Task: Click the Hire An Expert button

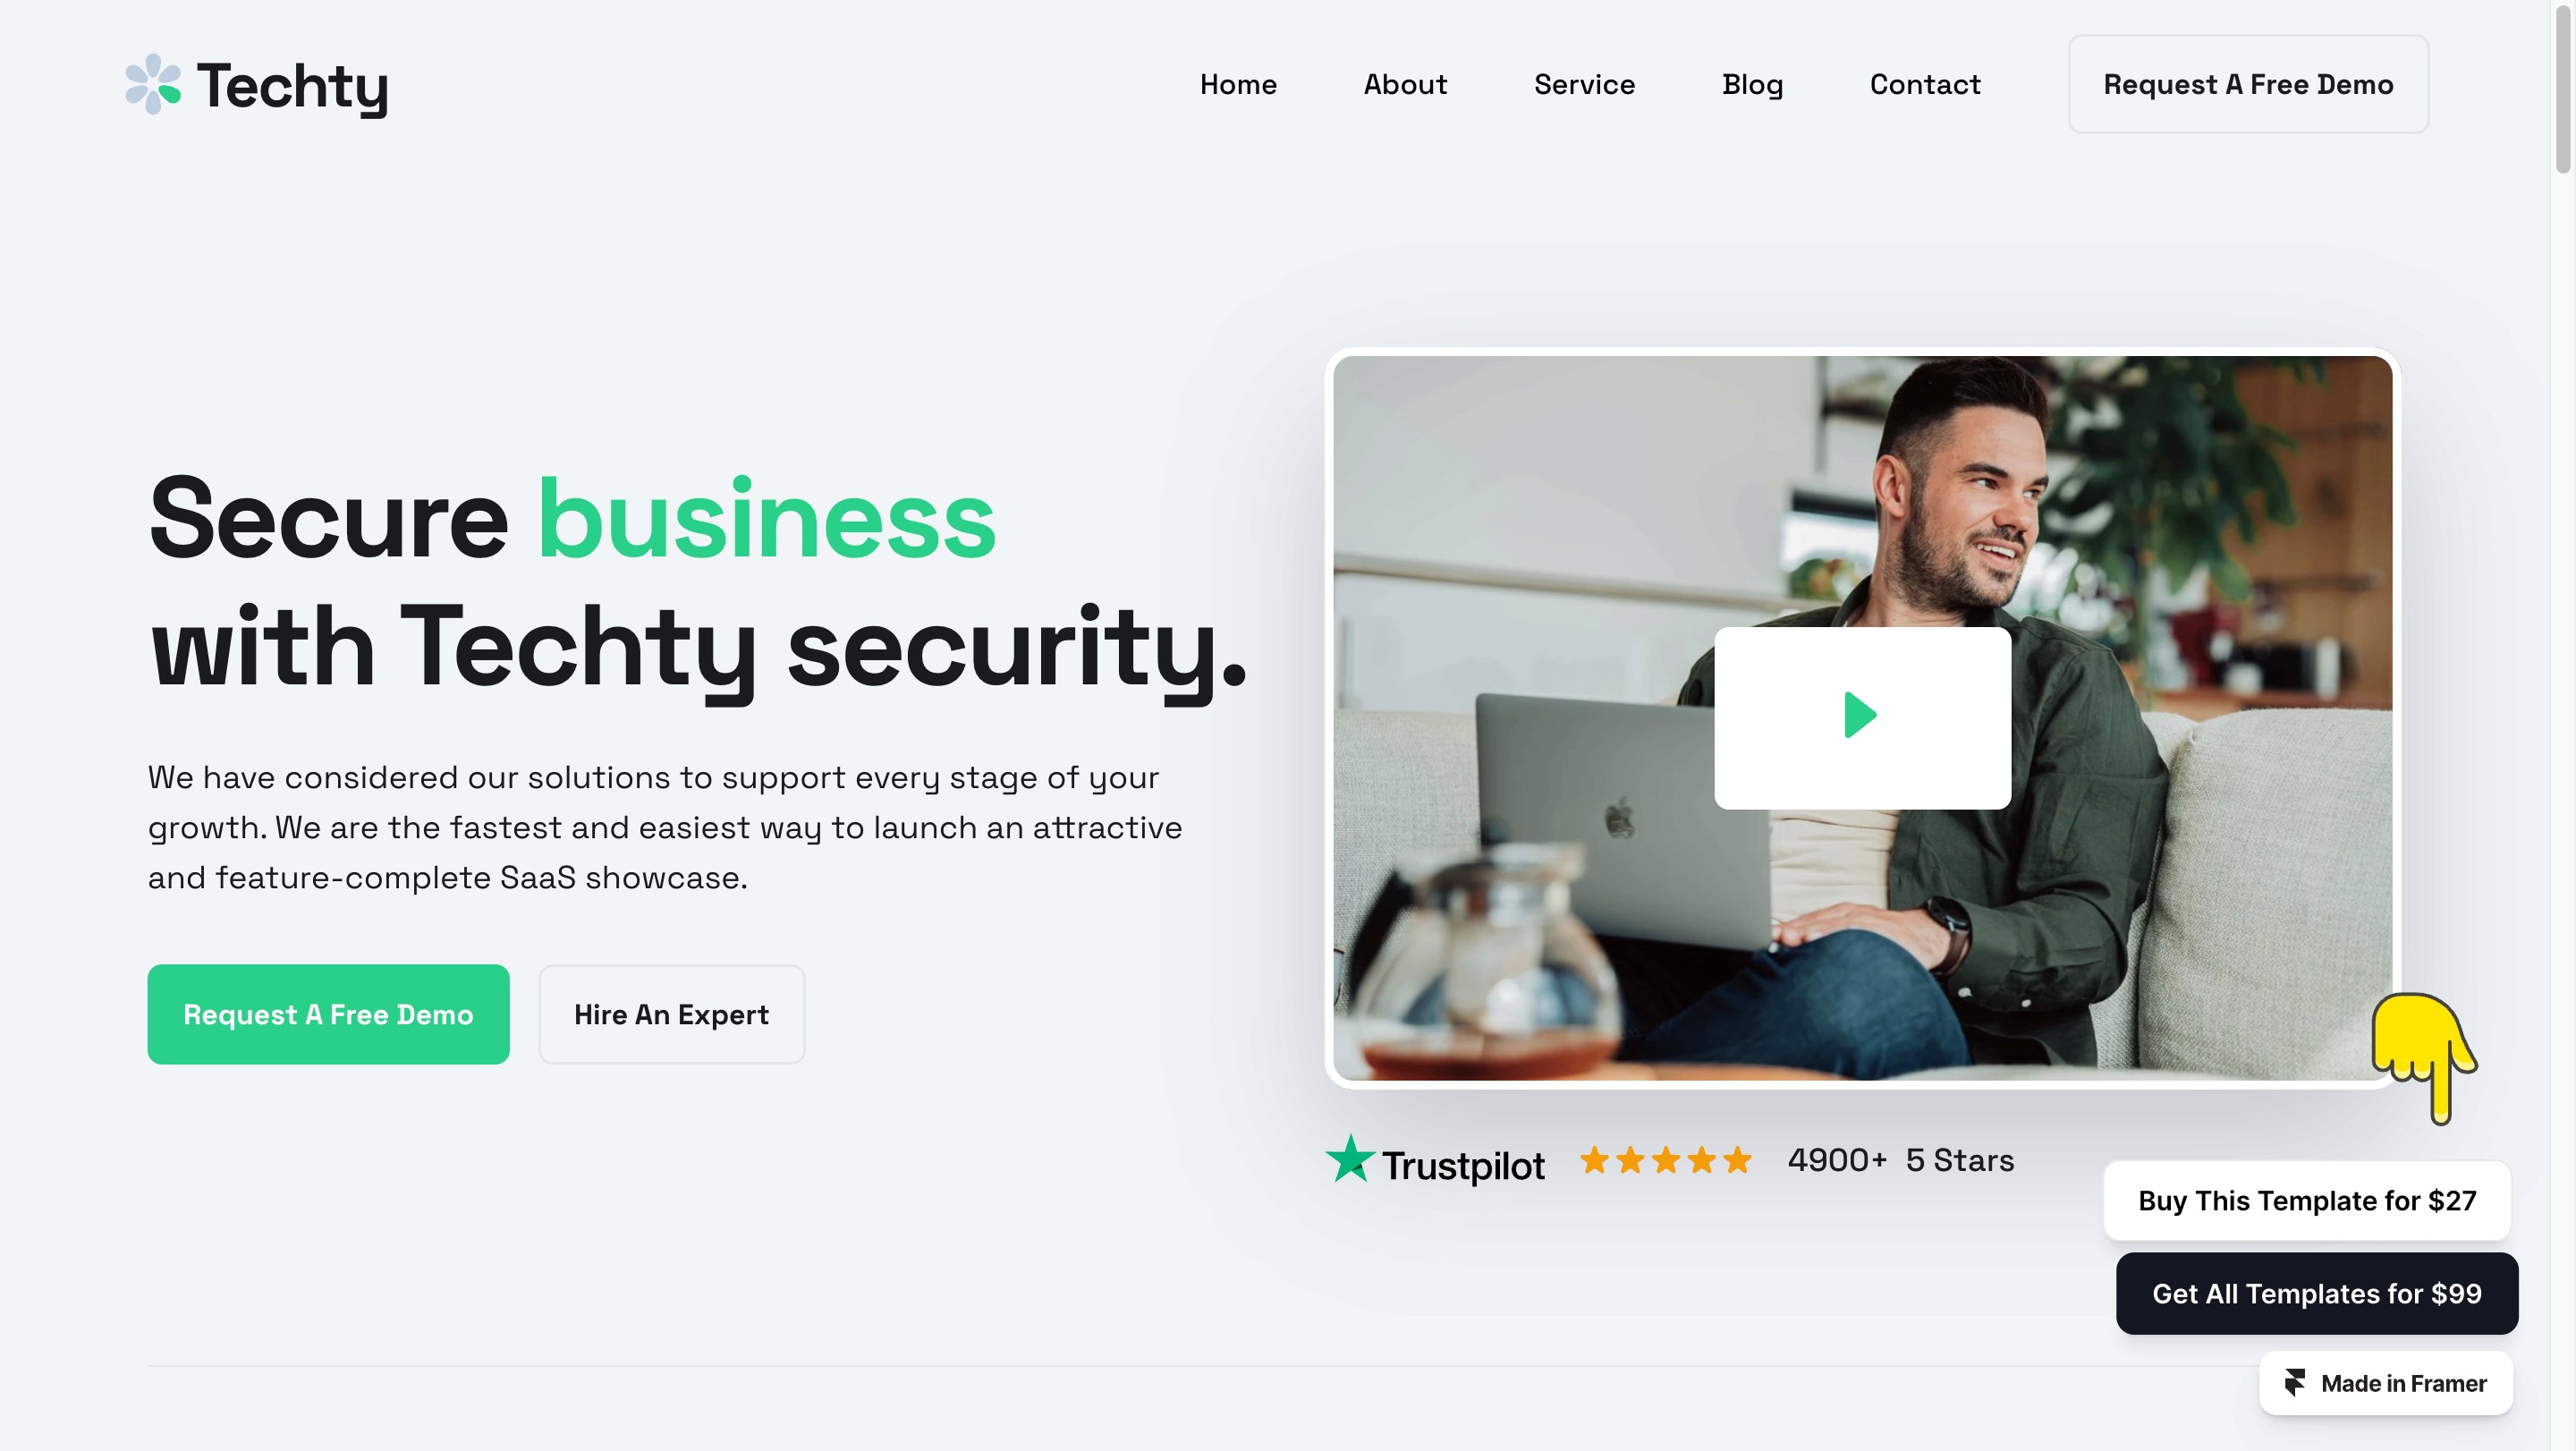Action: (673, 1014)
